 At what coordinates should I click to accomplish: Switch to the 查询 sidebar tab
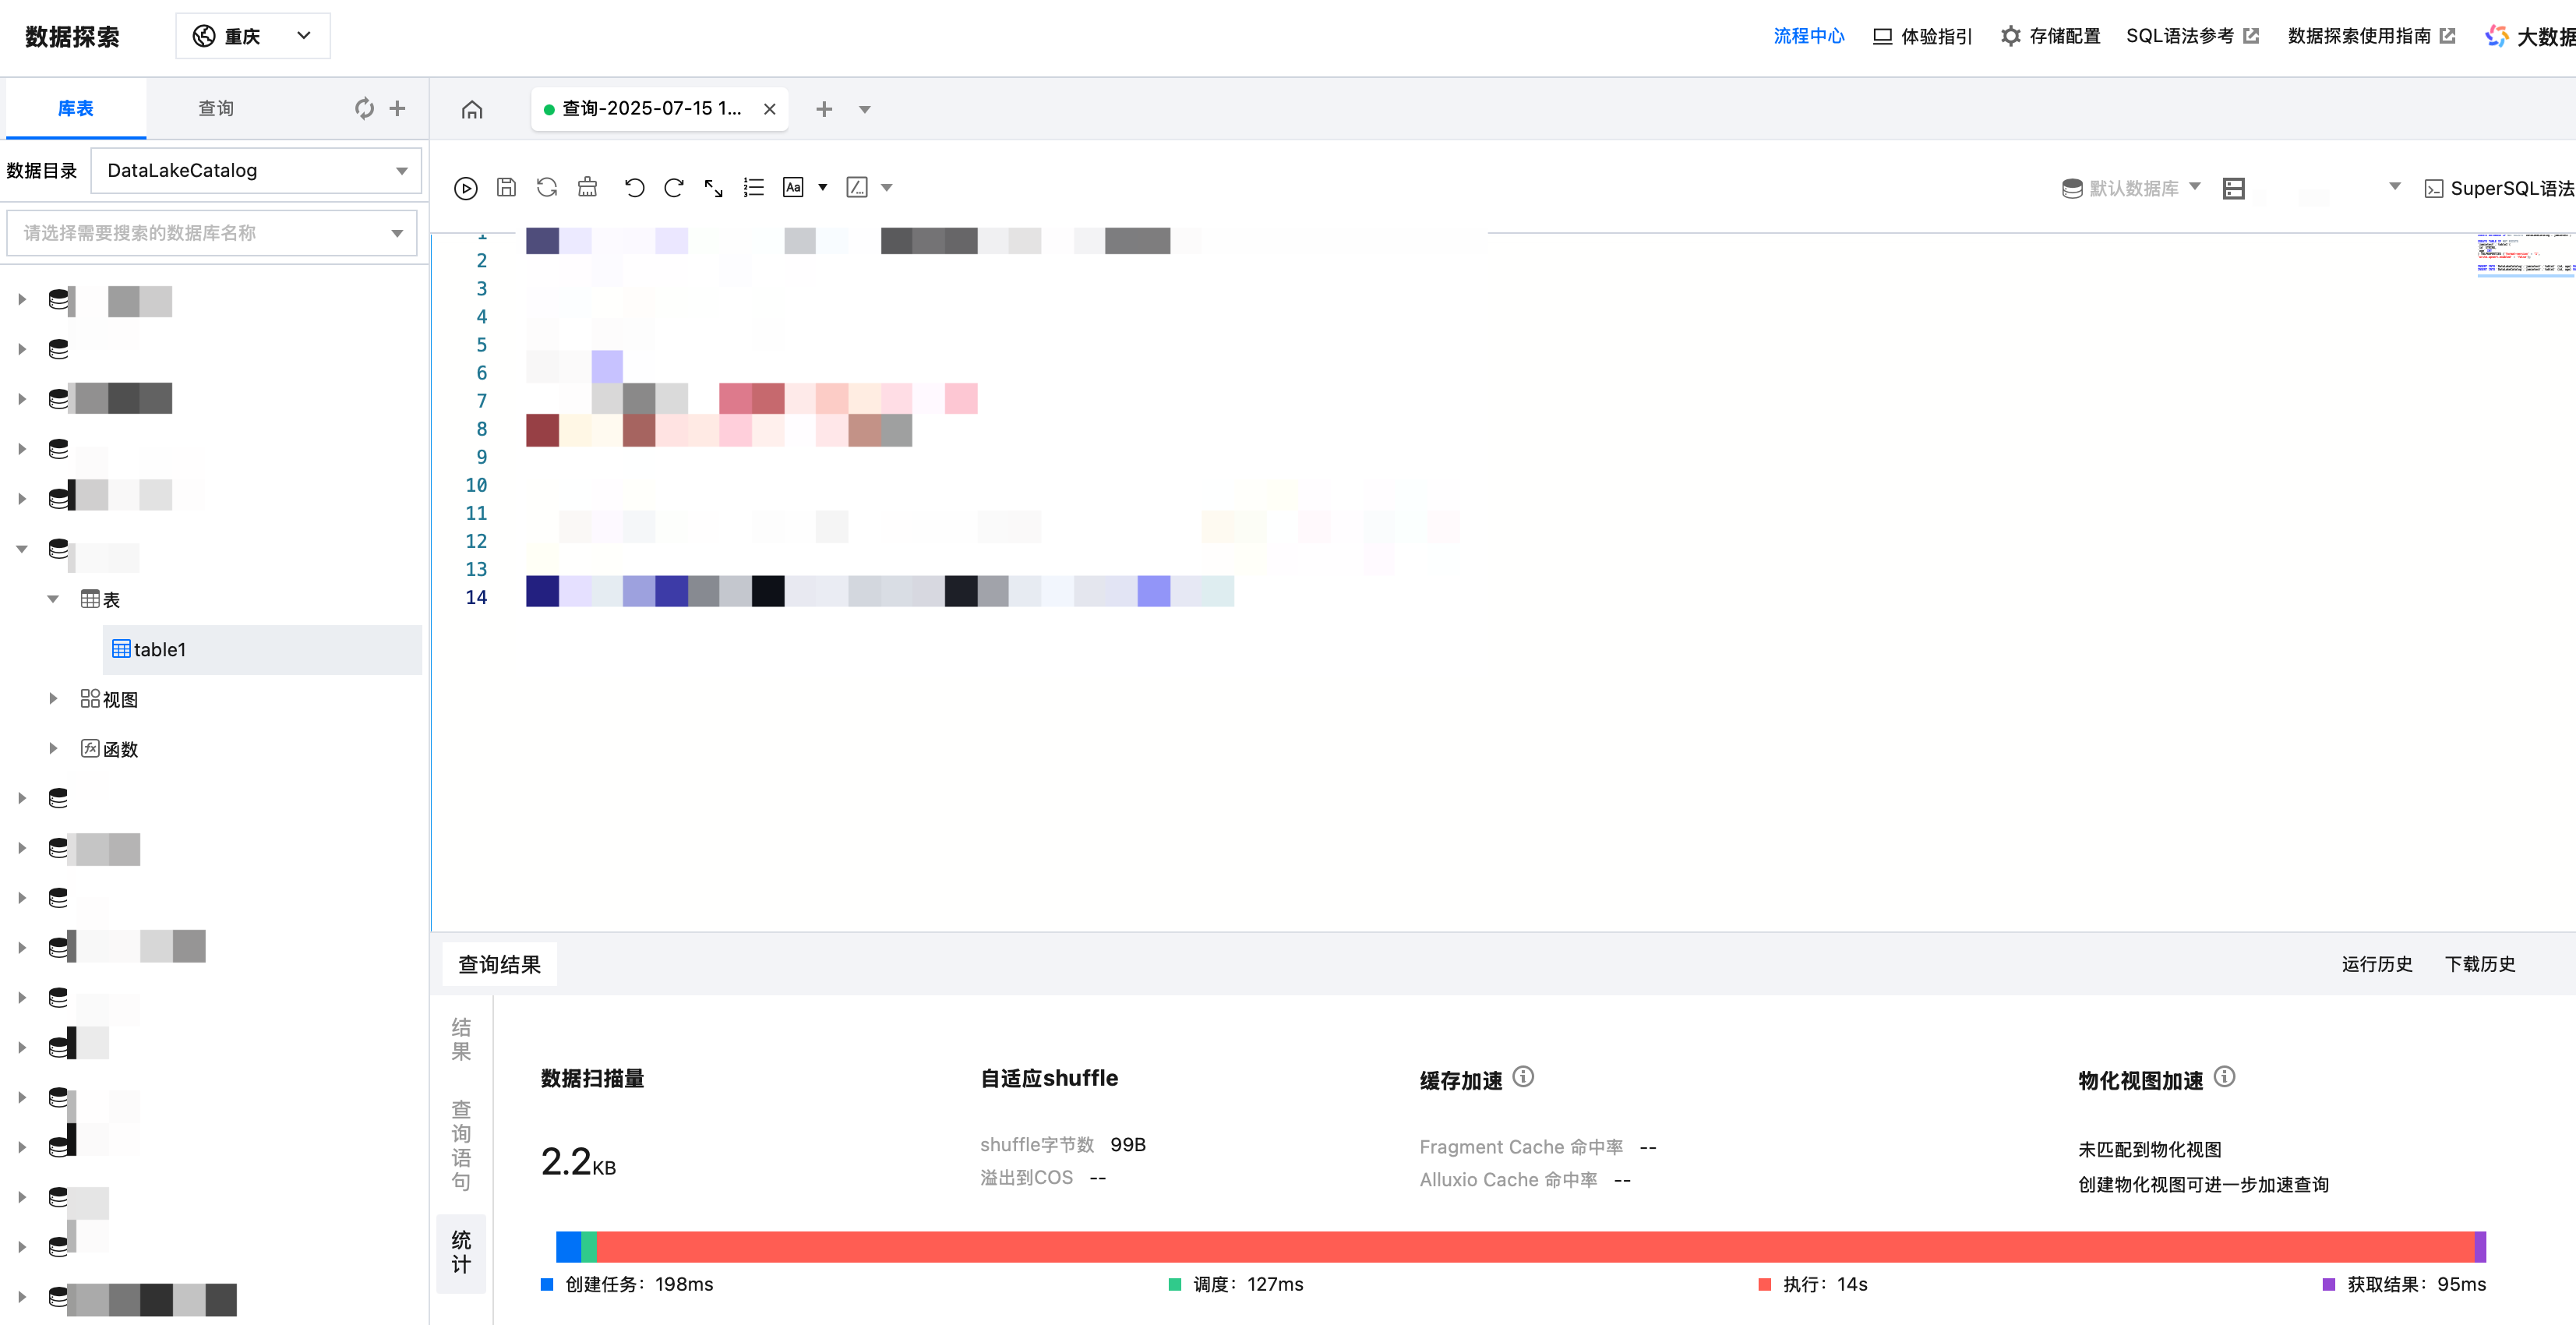tap(216, 108)
